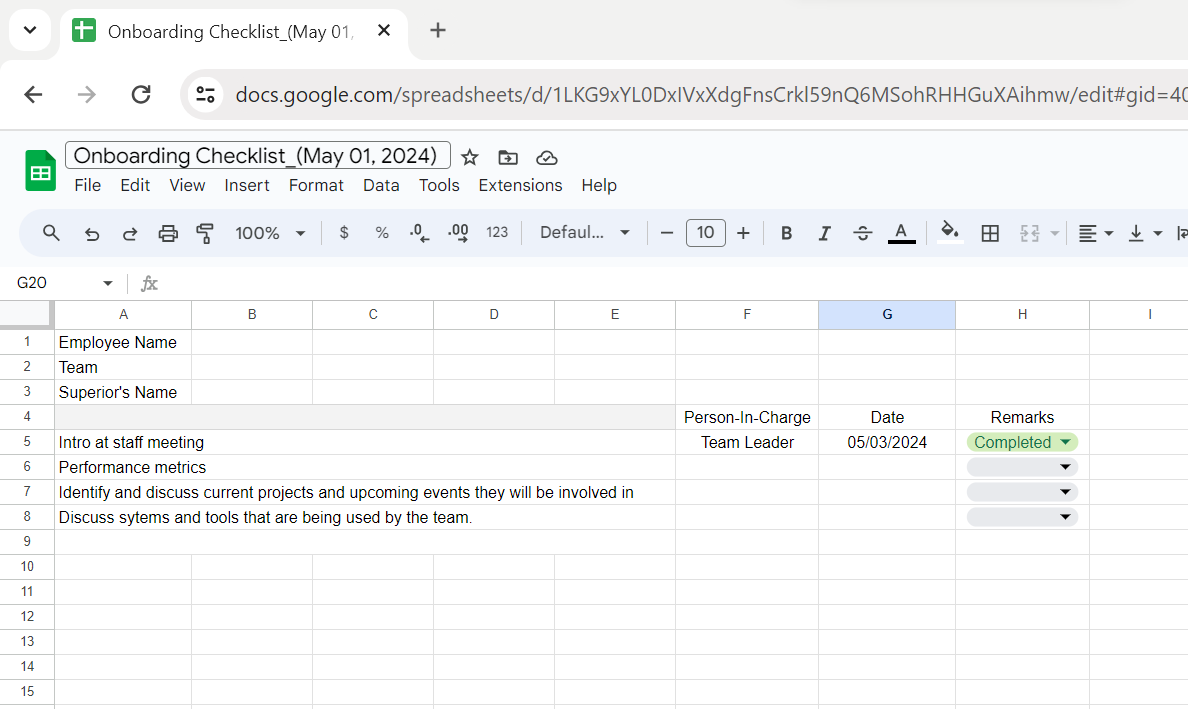1188x709 pixels.
Task: Open Sheets home via green logo
Action: point(40,170)
